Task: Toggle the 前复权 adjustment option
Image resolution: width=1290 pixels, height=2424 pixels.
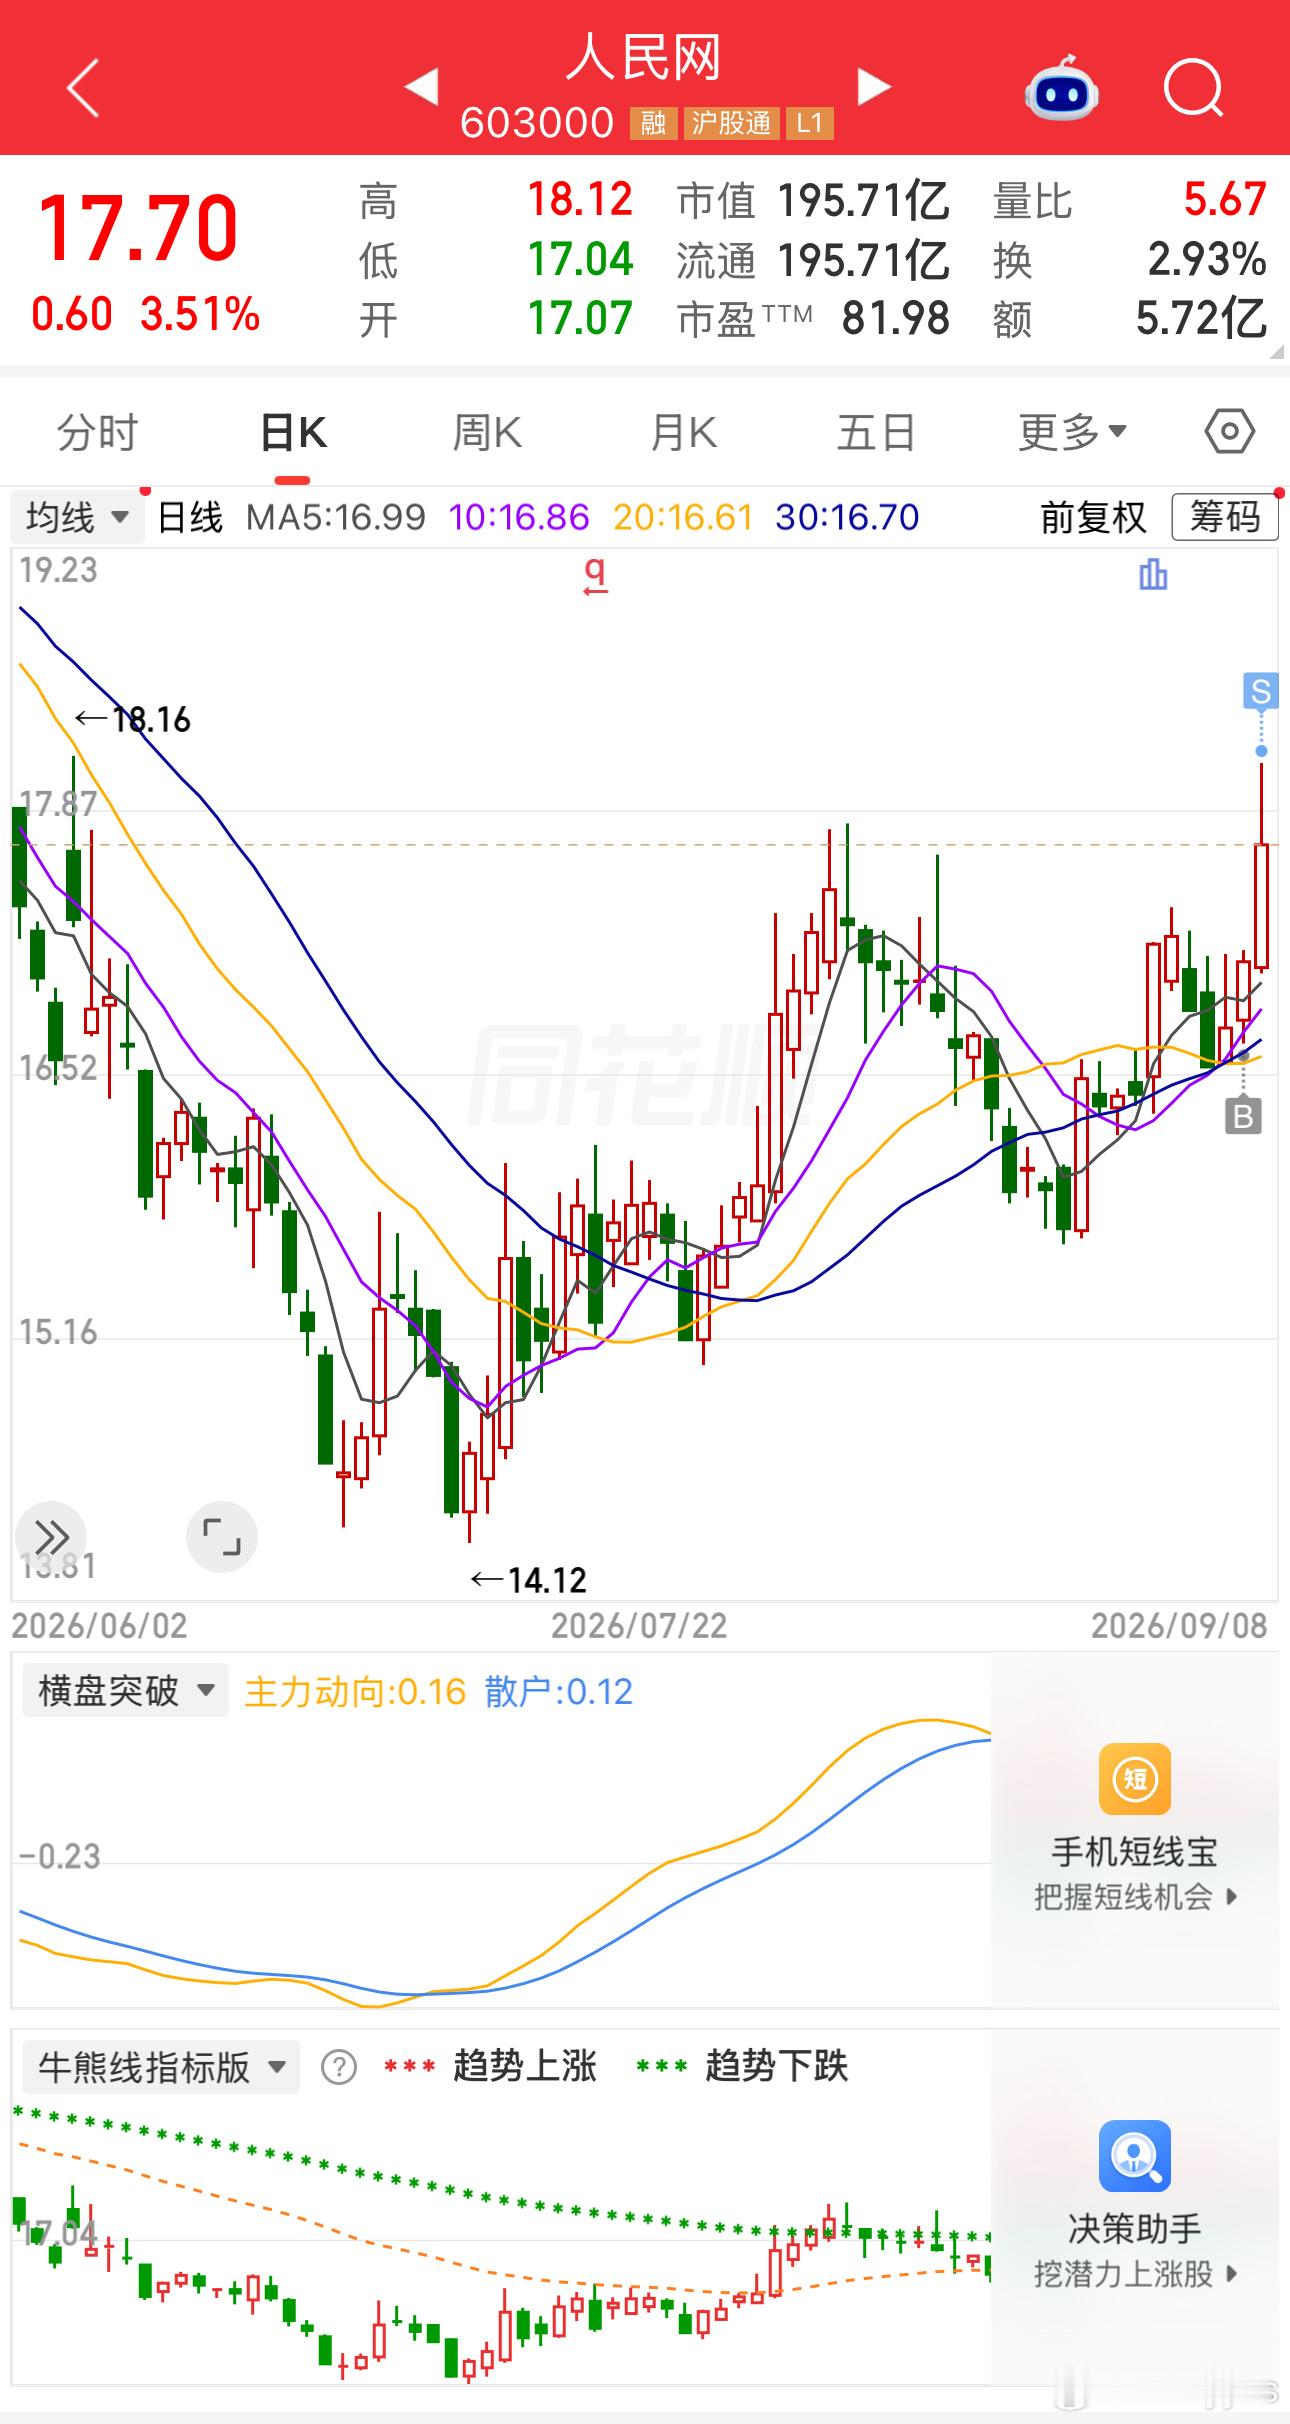Action: tap(1093, 517)
